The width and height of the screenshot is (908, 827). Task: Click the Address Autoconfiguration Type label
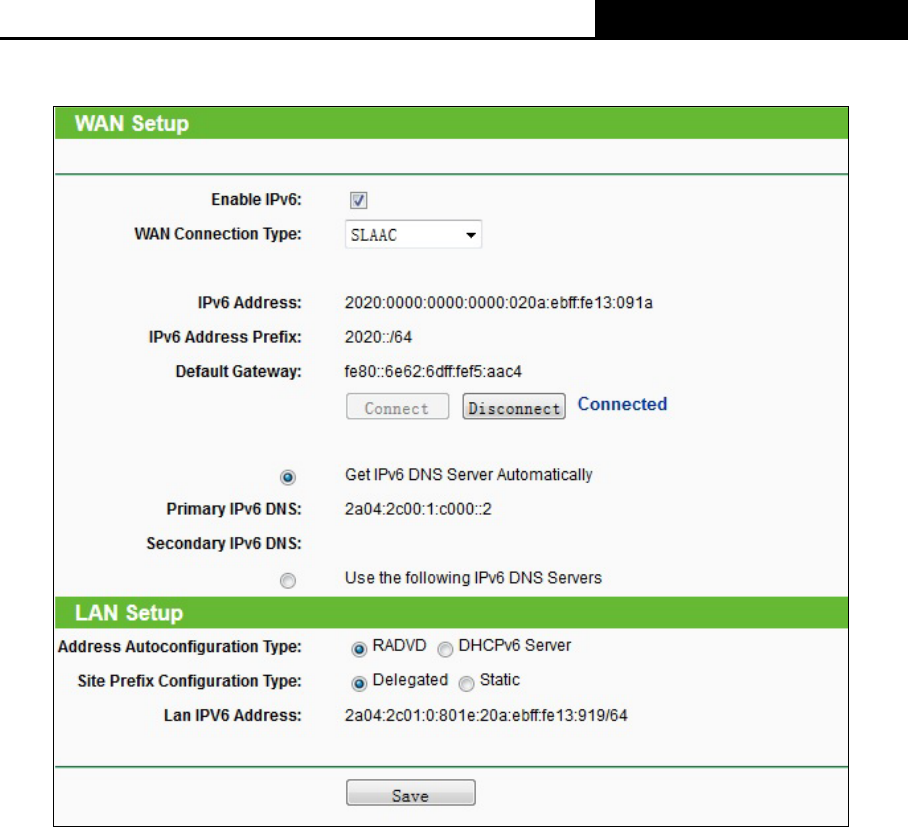click(180, 647)
